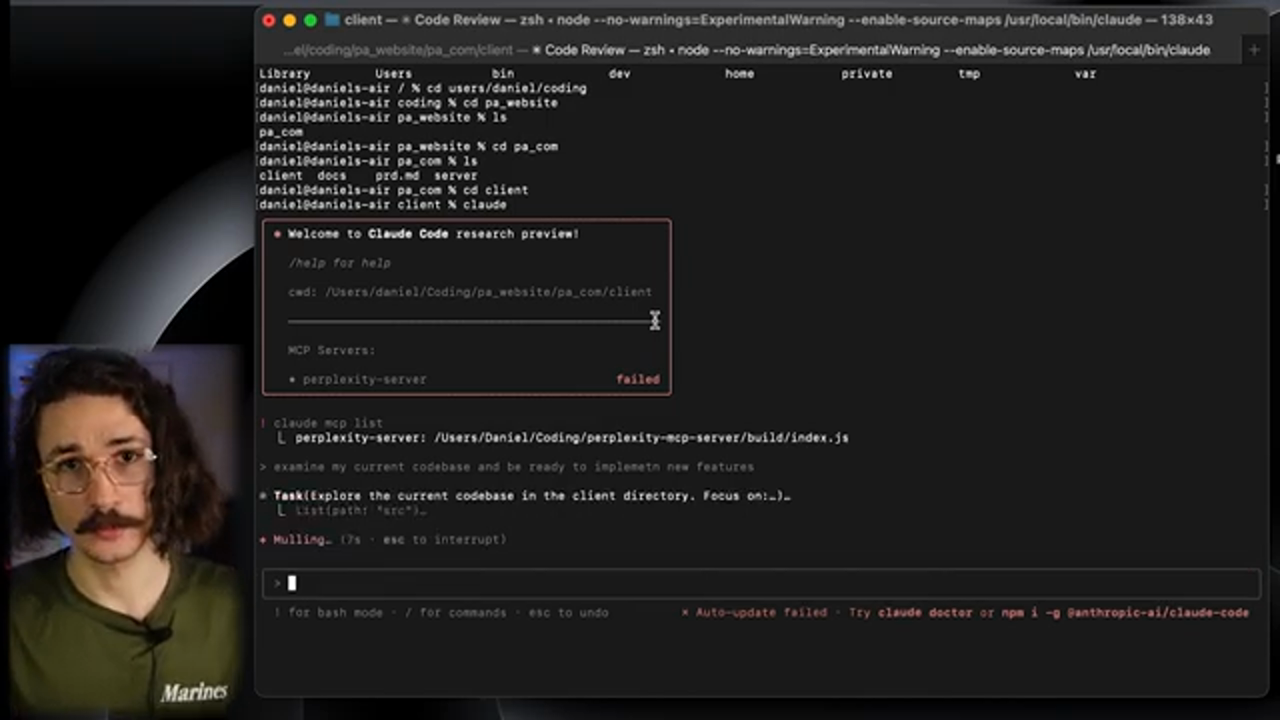Image resolution: width=1280 pixels, height=720 pixels.
Task: Click 'server' in the ls output
Action: click(x=455, y=176)
